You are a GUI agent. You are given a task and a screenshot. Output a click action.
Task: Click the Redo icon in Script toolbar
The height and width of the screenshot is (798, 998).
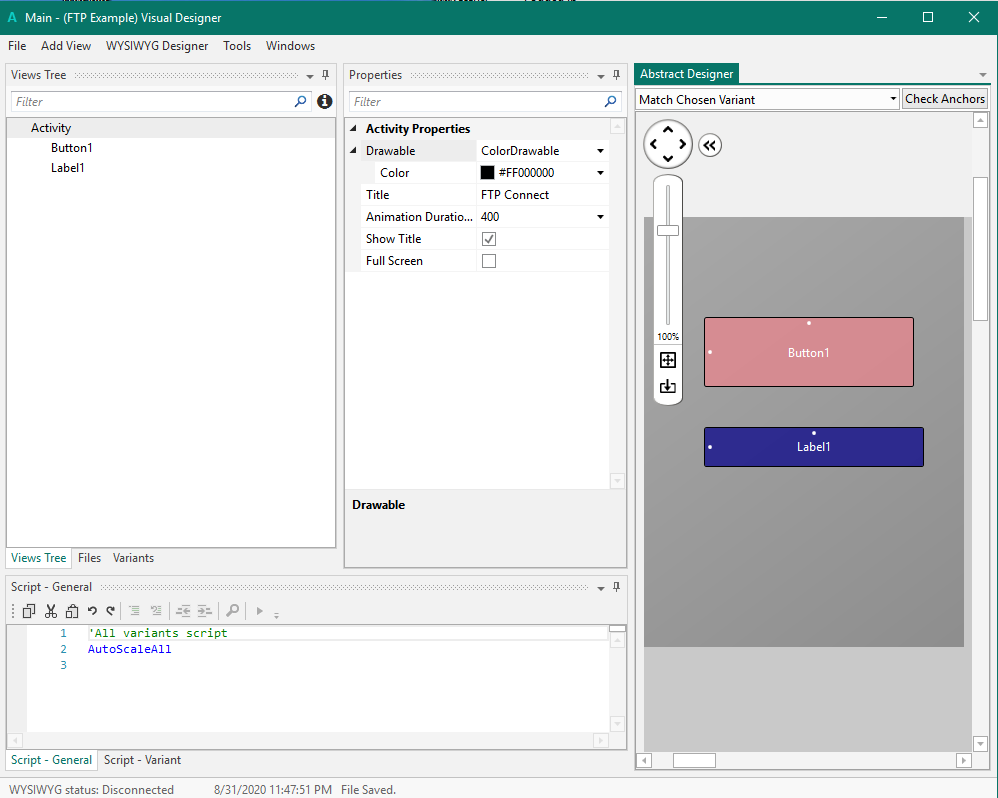(110, 611)
